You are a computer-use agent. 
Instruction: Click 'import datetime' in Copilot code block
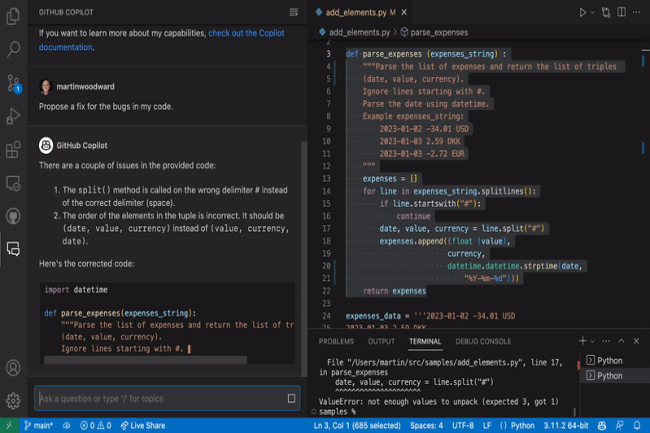point(76,290)
